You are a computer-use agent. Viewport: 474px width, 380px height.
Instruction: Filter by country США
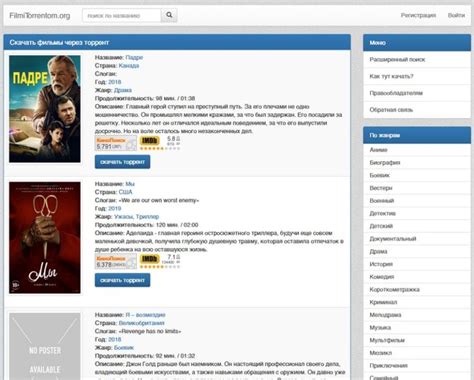click(125, 192)
